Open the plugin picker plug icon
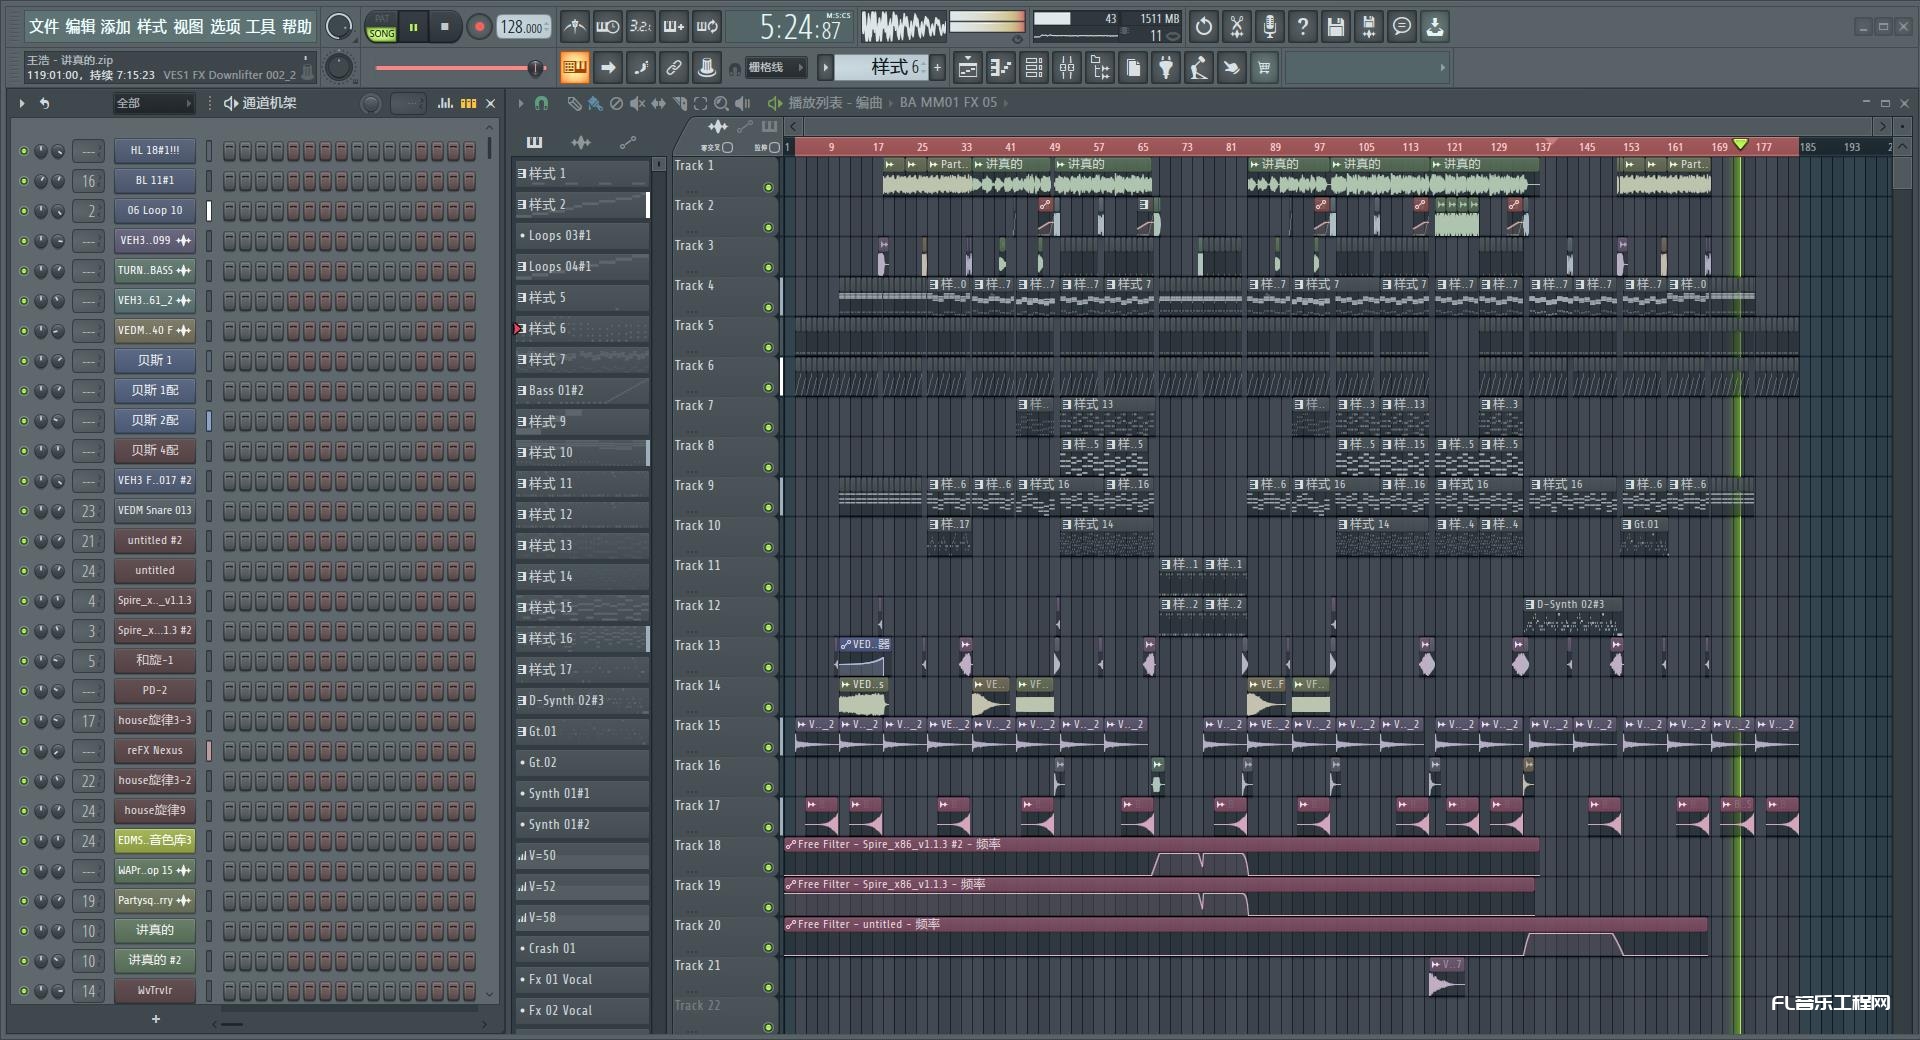This screenshot has height=1040, width=1920. 1166,68
